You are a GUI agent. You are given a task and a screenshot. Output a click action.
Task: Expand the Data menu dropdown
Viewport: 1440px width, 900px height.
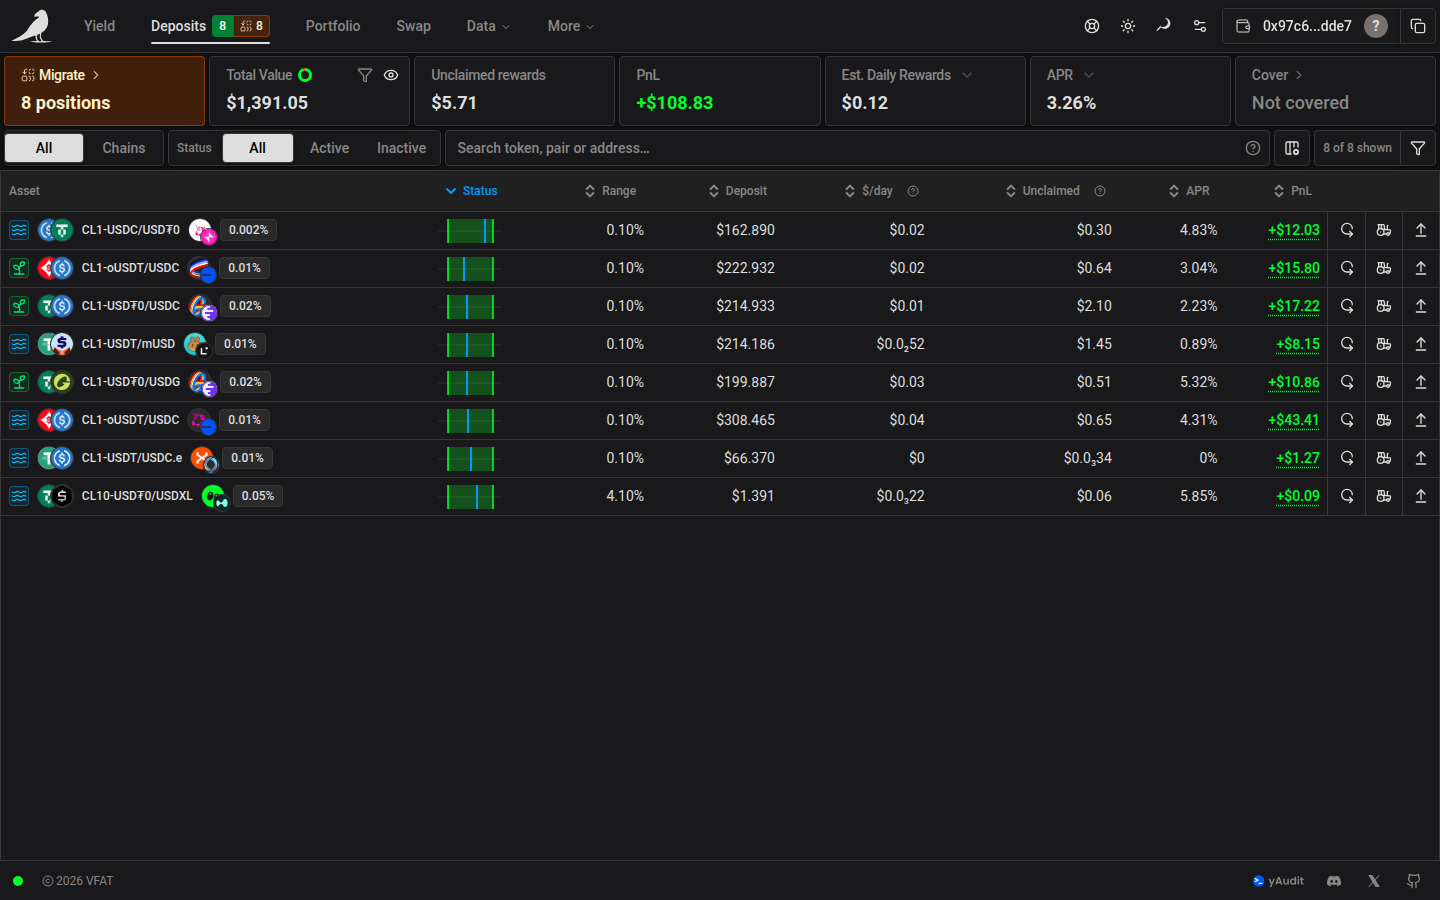tap(488, 26)
